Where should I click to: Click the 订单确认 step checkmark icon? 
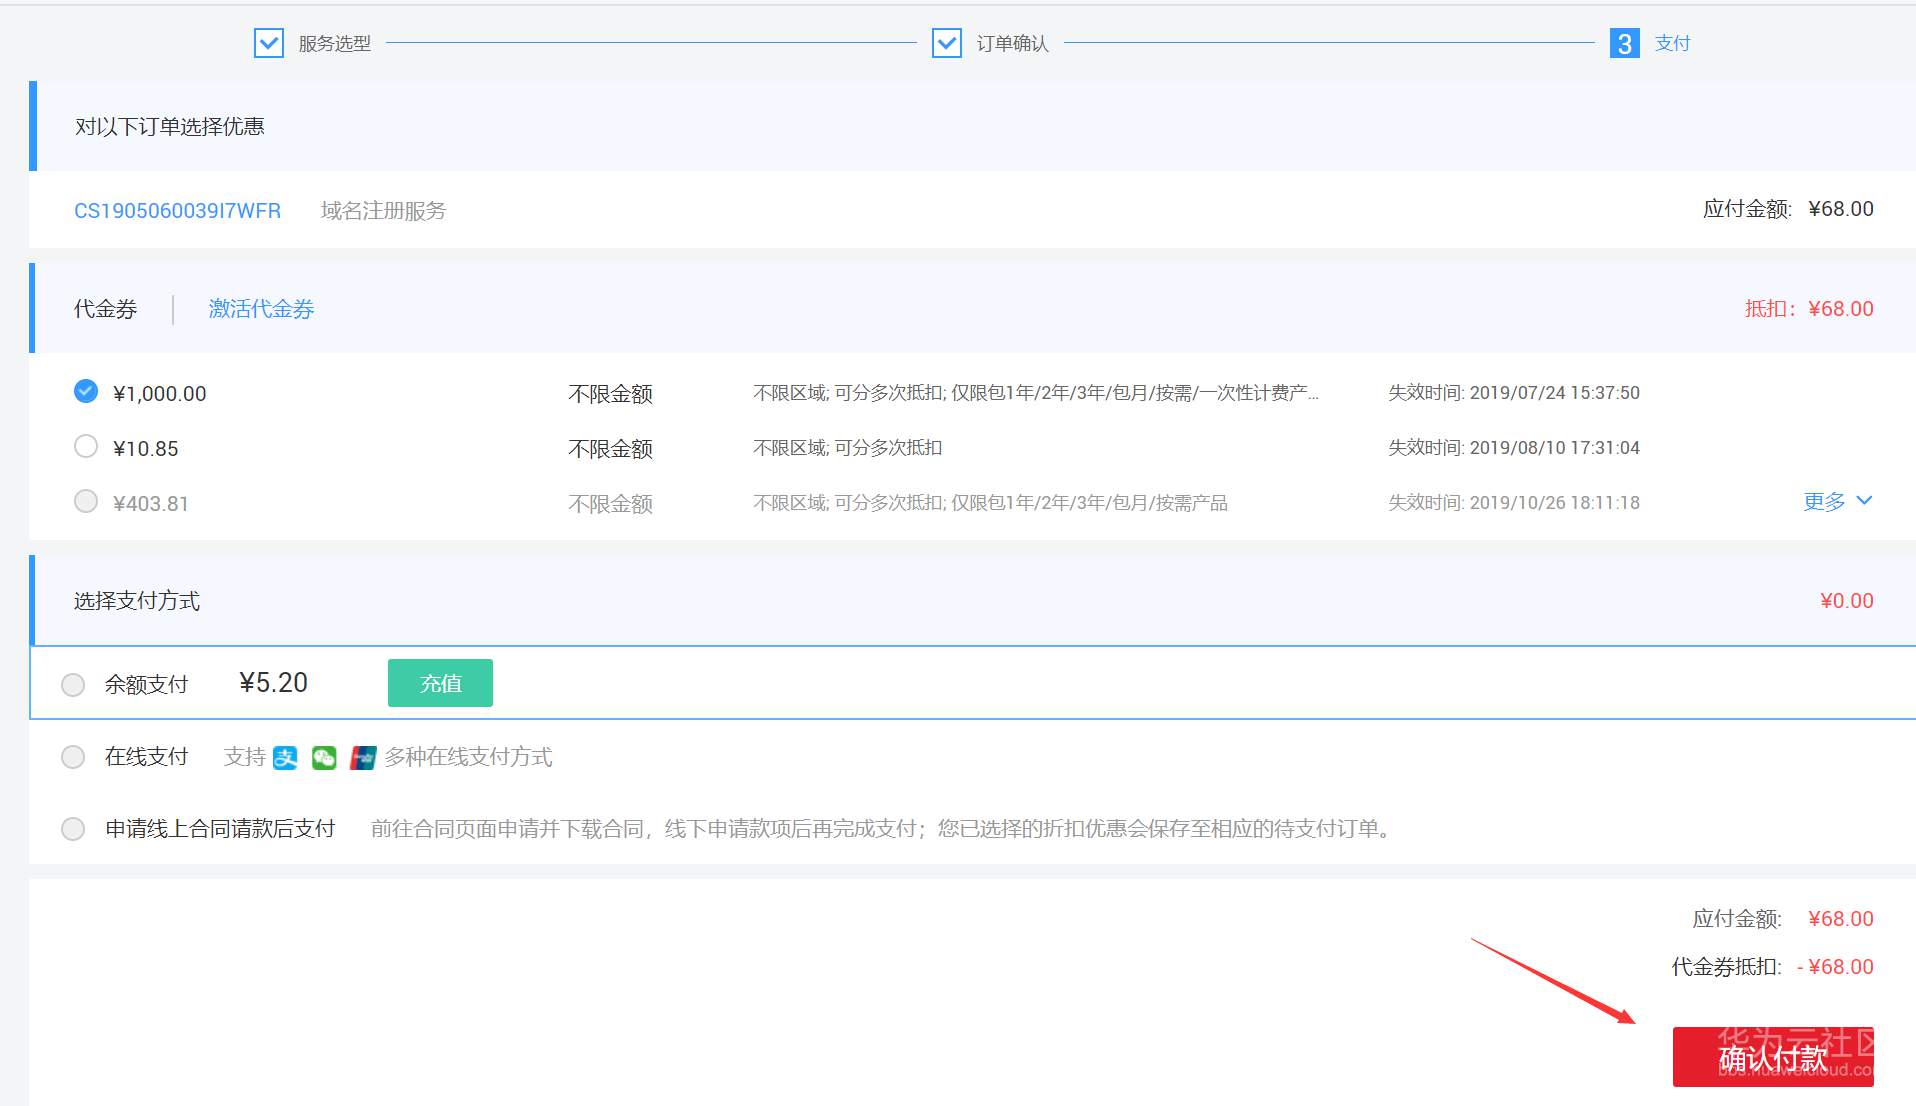click(x=947, y=43)
